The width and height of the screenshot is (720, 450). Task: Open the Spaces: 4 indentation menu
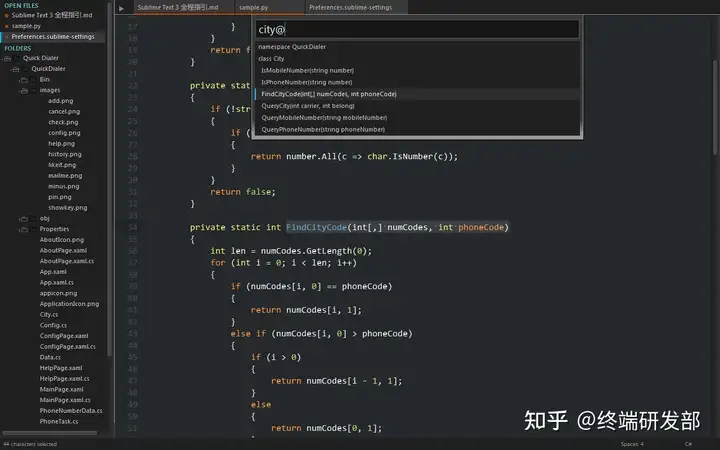[x=632, y=444]
